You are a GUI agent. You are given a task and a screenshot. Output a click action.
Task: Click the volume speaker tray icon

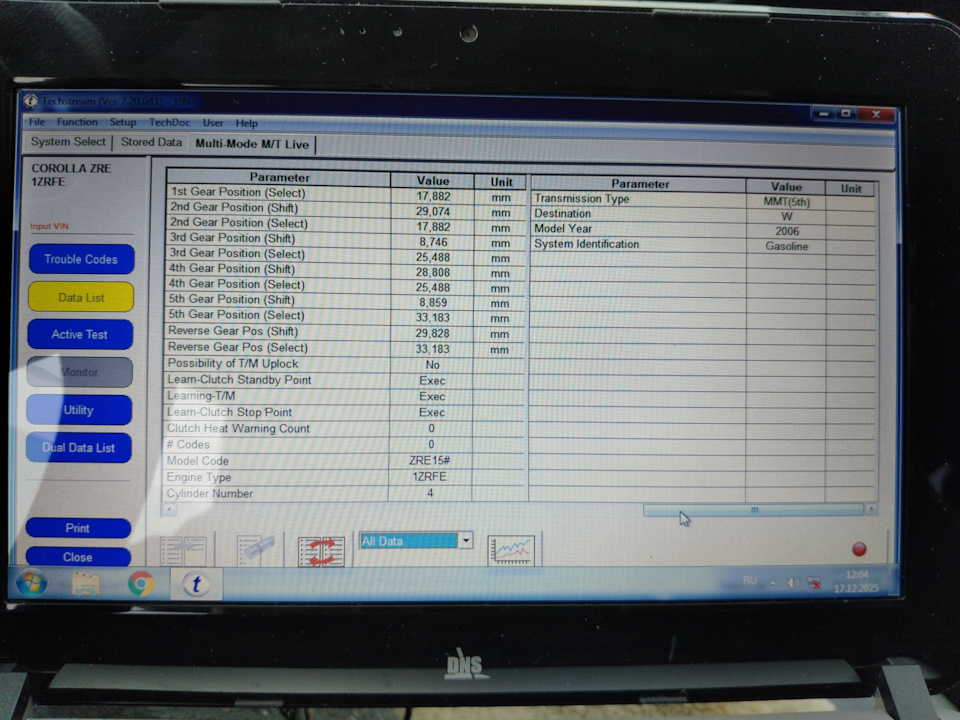(x=792, y=582)
